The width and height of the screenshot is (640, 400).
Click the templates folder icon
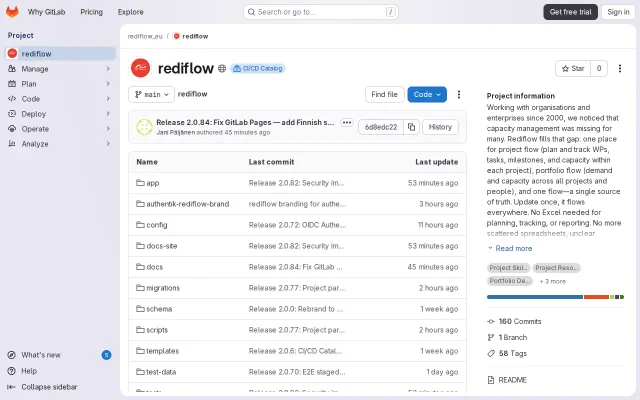(x=140, y=351)
